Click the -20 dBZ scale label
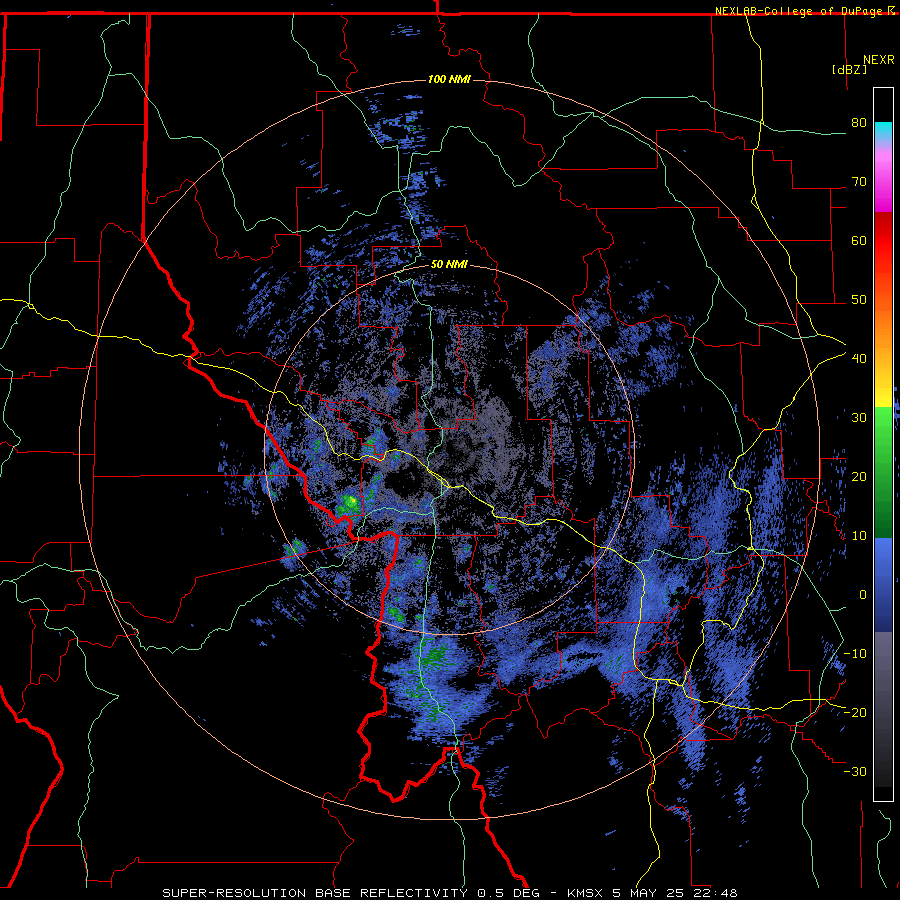The height and width of the screenshot is (900, 900). tap(855, 713)
